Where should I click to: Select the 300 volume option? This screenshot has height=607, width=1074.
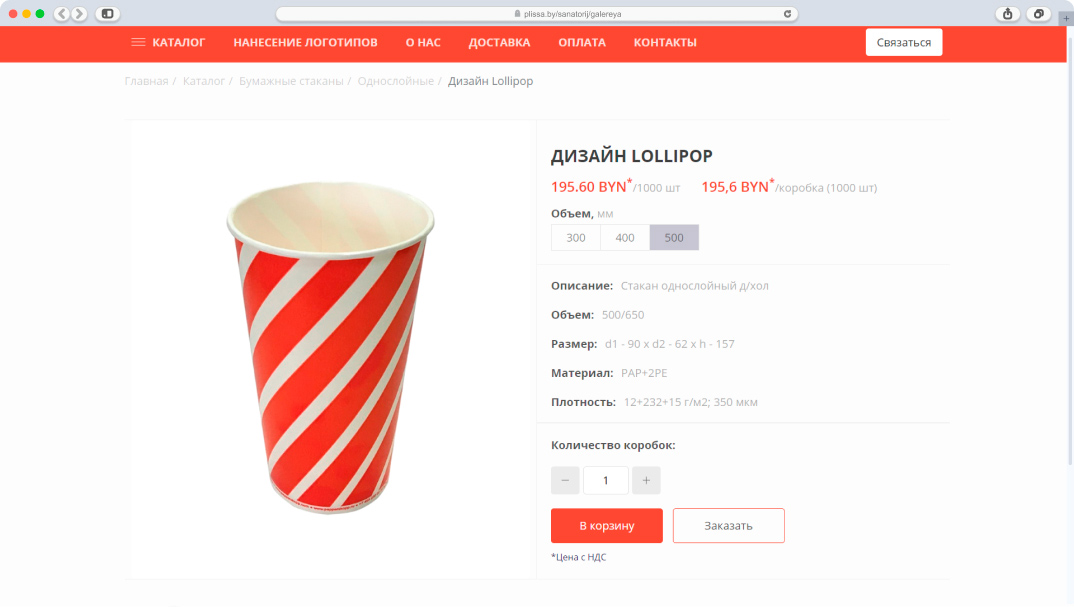coord(576,238)
